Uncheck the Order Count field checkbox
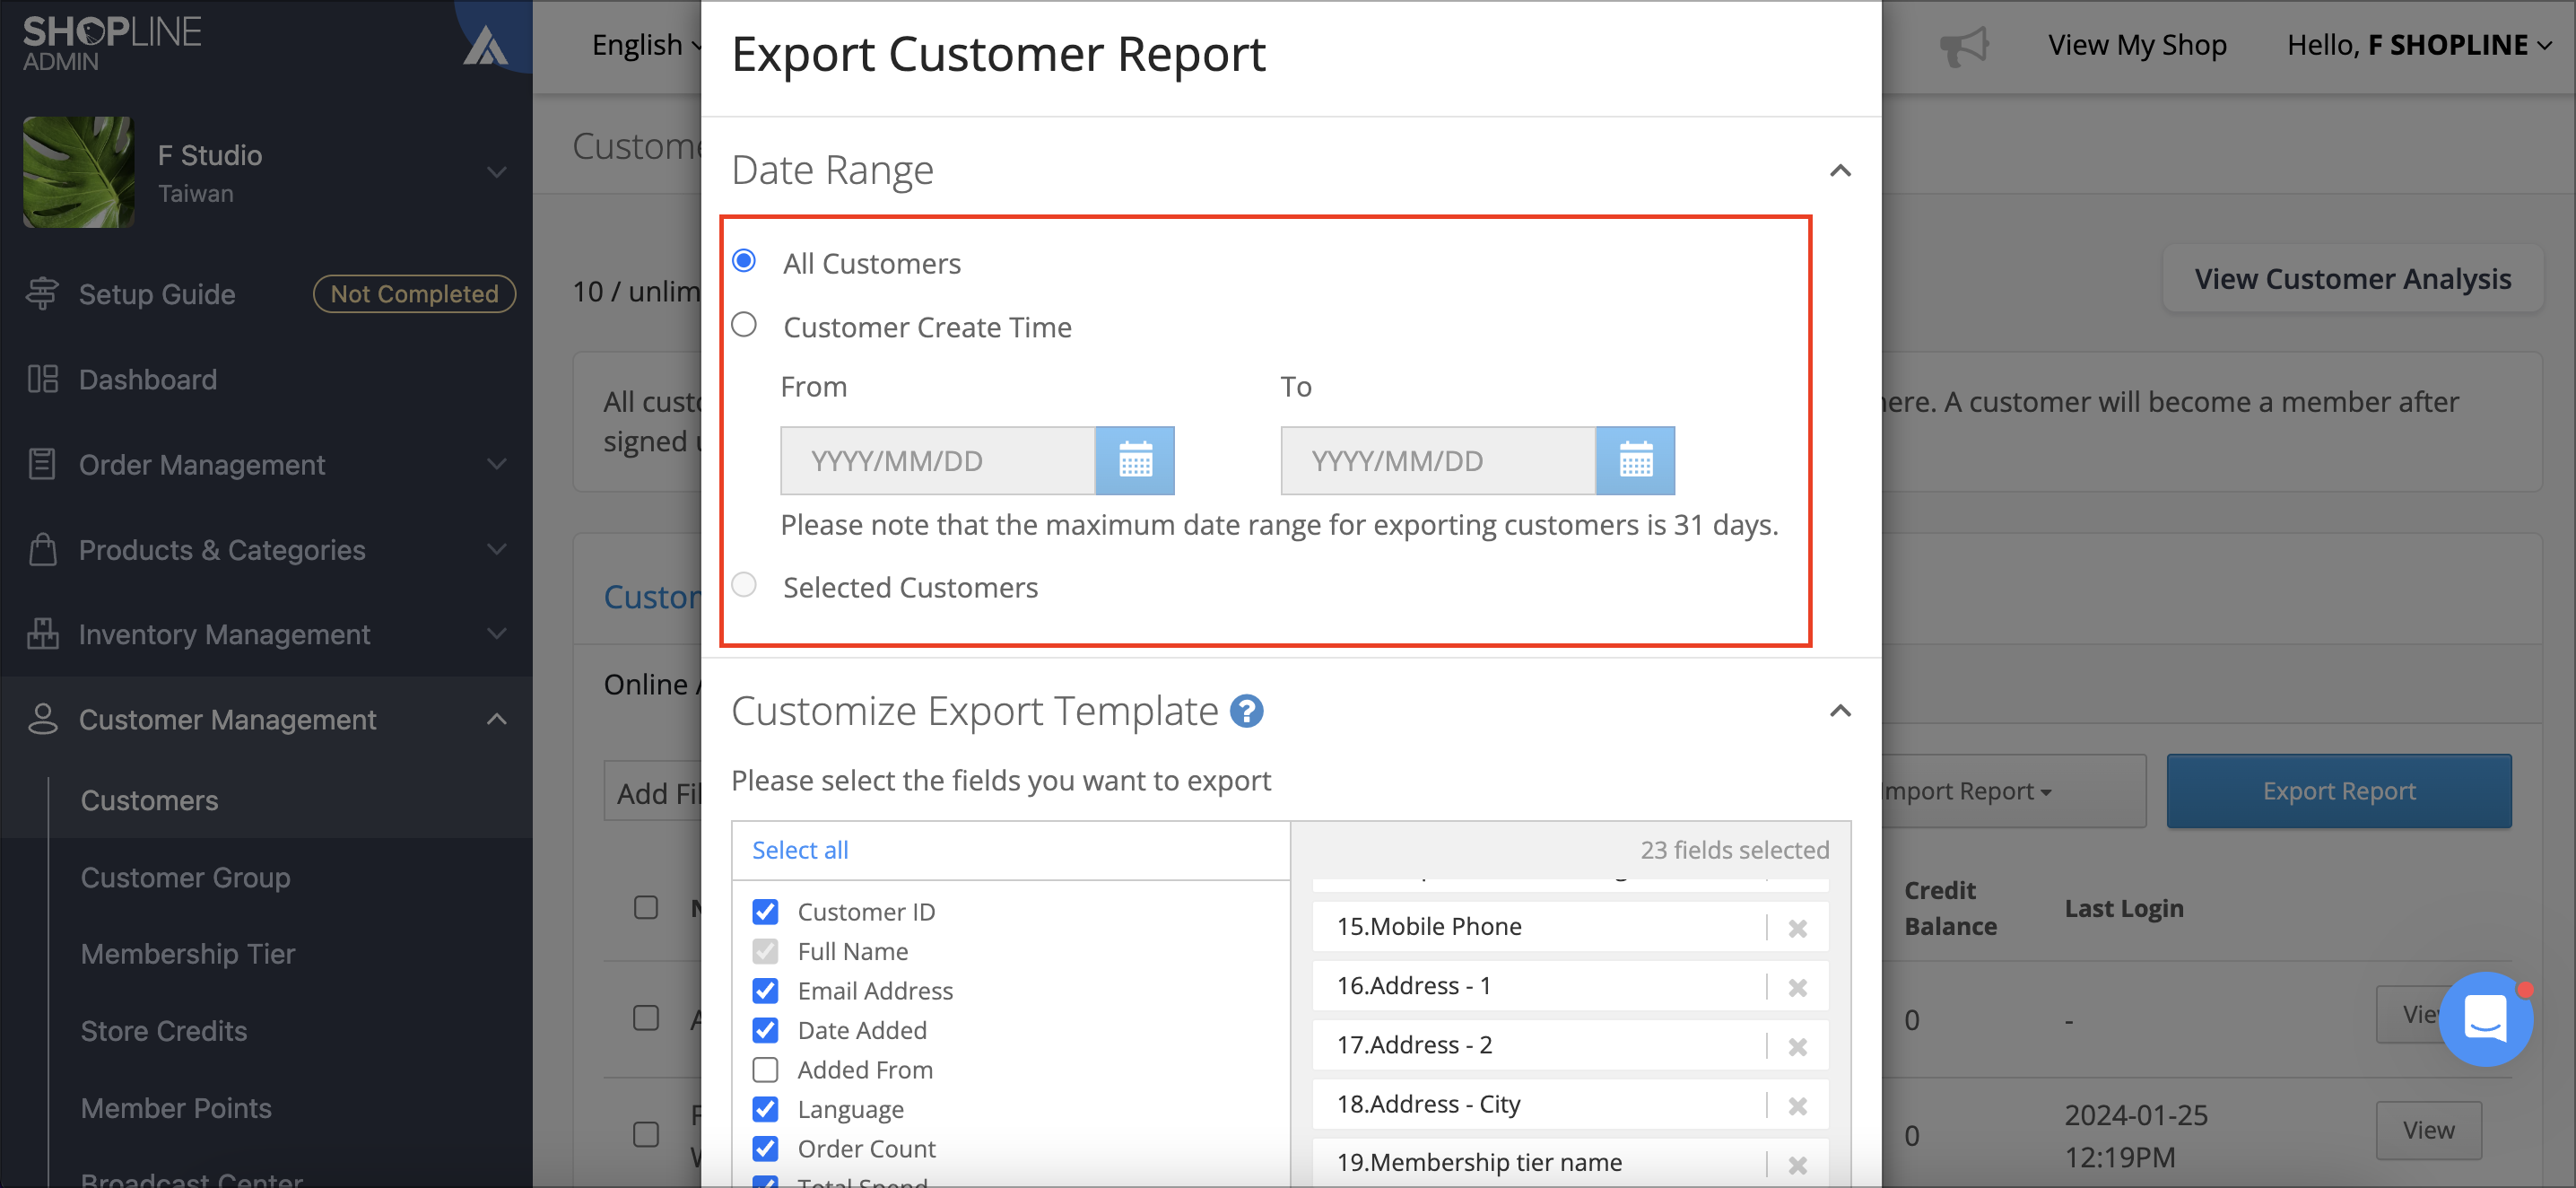2576x1188 pixels. (765, 1148)
